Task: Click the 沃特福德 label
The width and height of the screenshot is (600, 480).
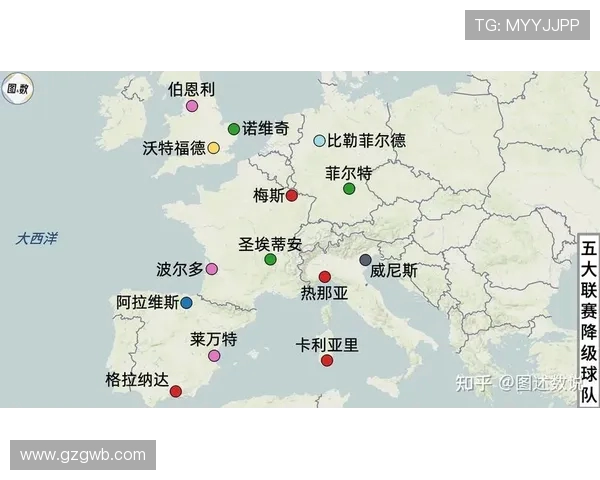Action: [174, 148]
